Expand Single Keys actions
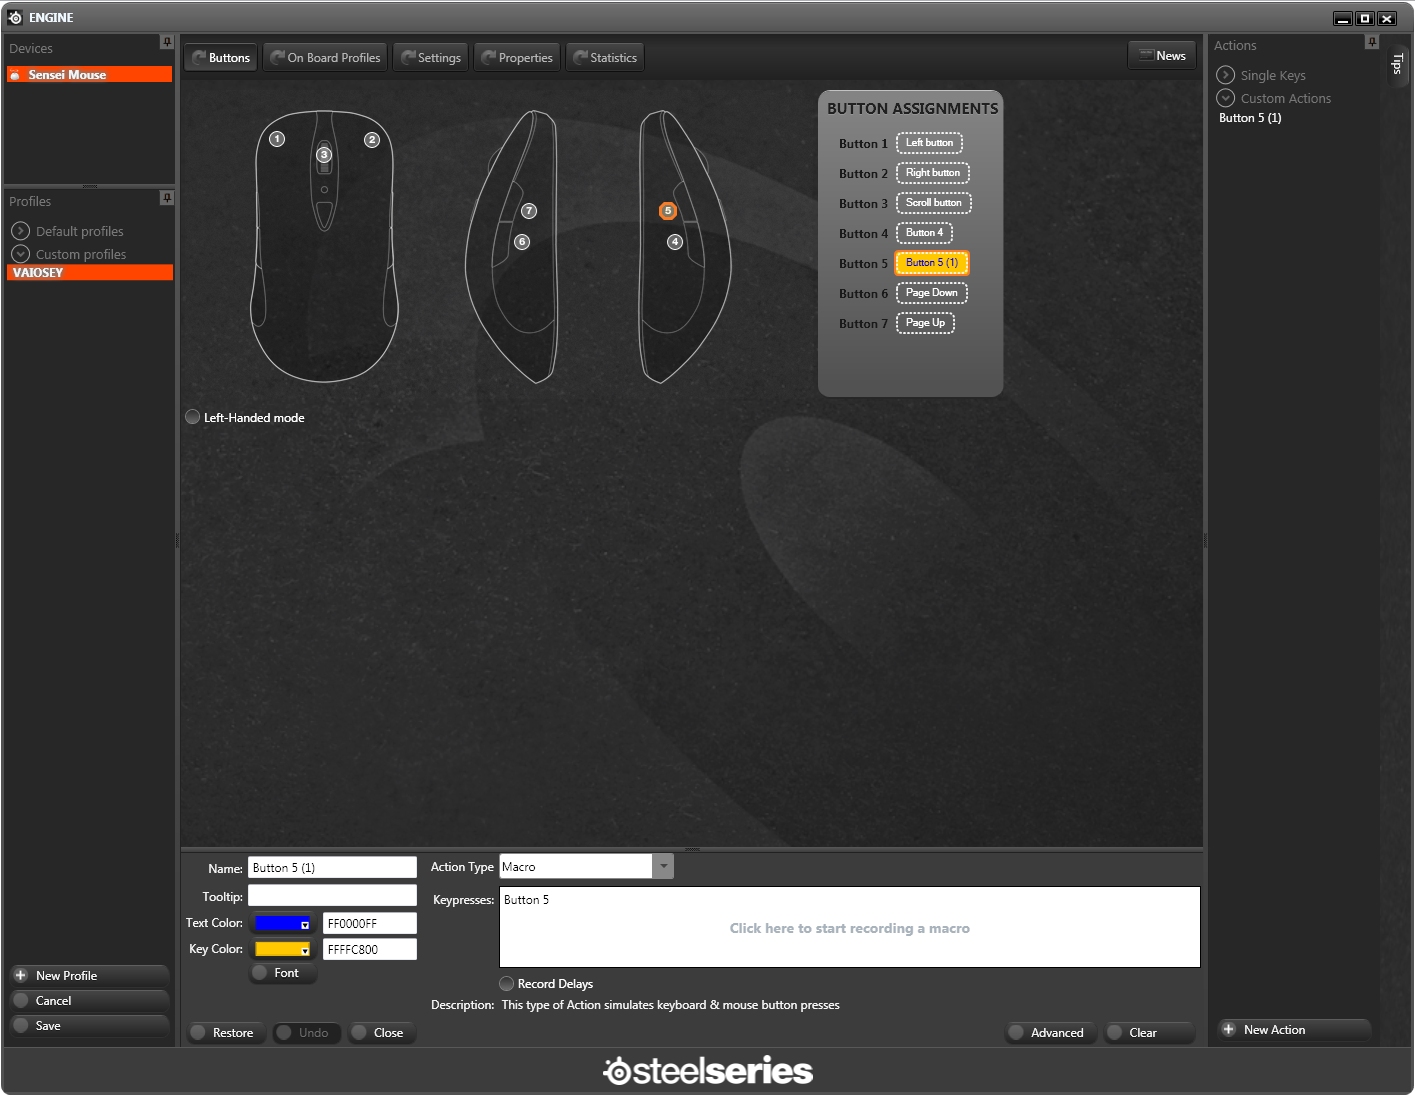1415x1096 pixels. point(1226,75)
